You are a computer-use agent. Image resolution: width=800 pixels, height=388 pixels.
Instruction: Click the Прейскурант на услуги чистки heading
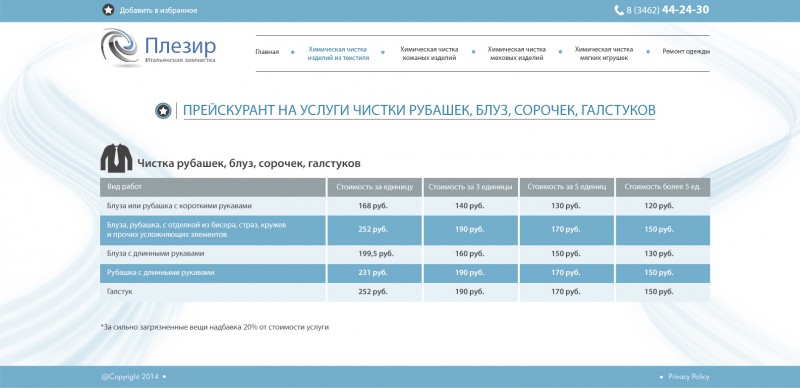pyautogui.click(x=419, y=110)
